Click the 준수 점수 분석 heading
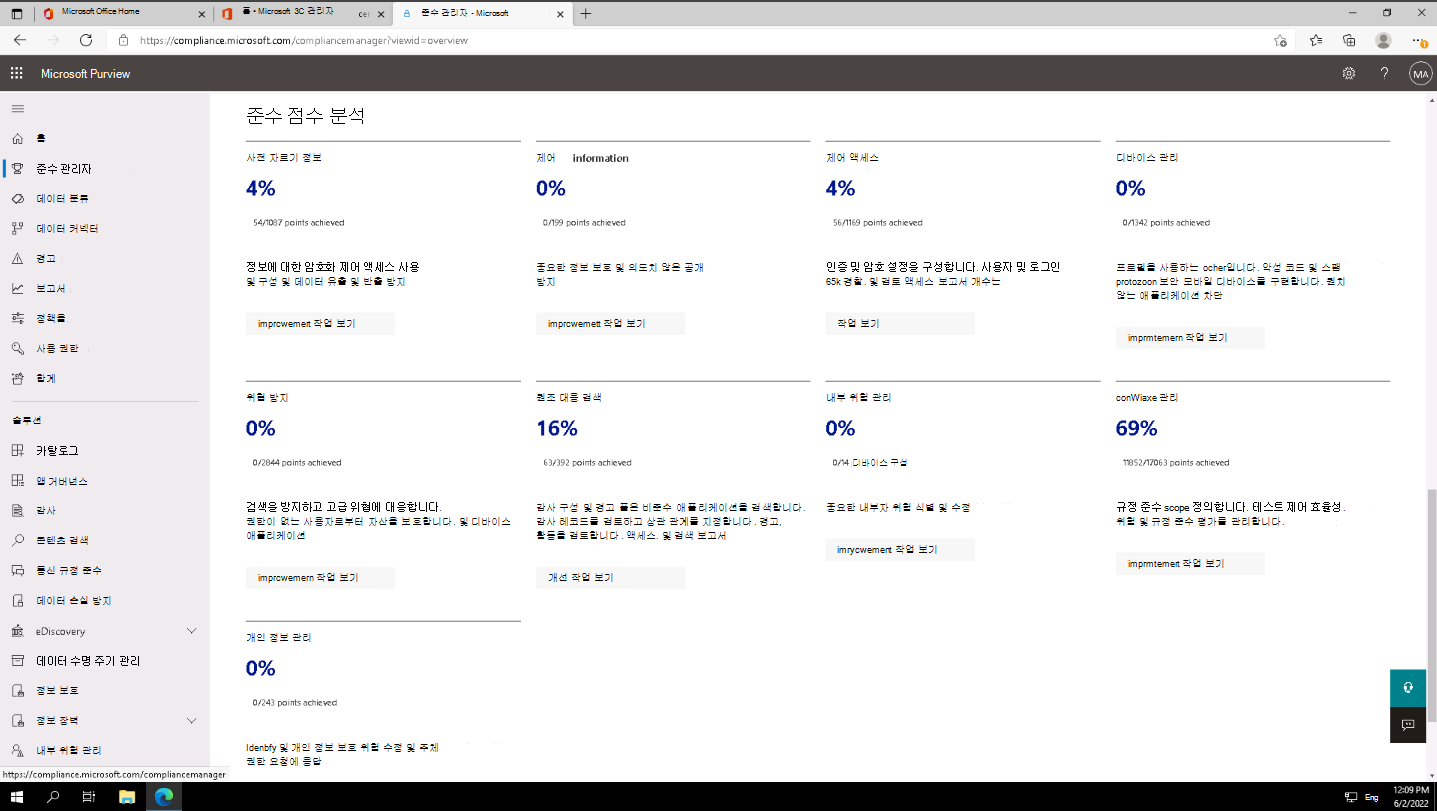1437x811 pixels. coord(305,116)
